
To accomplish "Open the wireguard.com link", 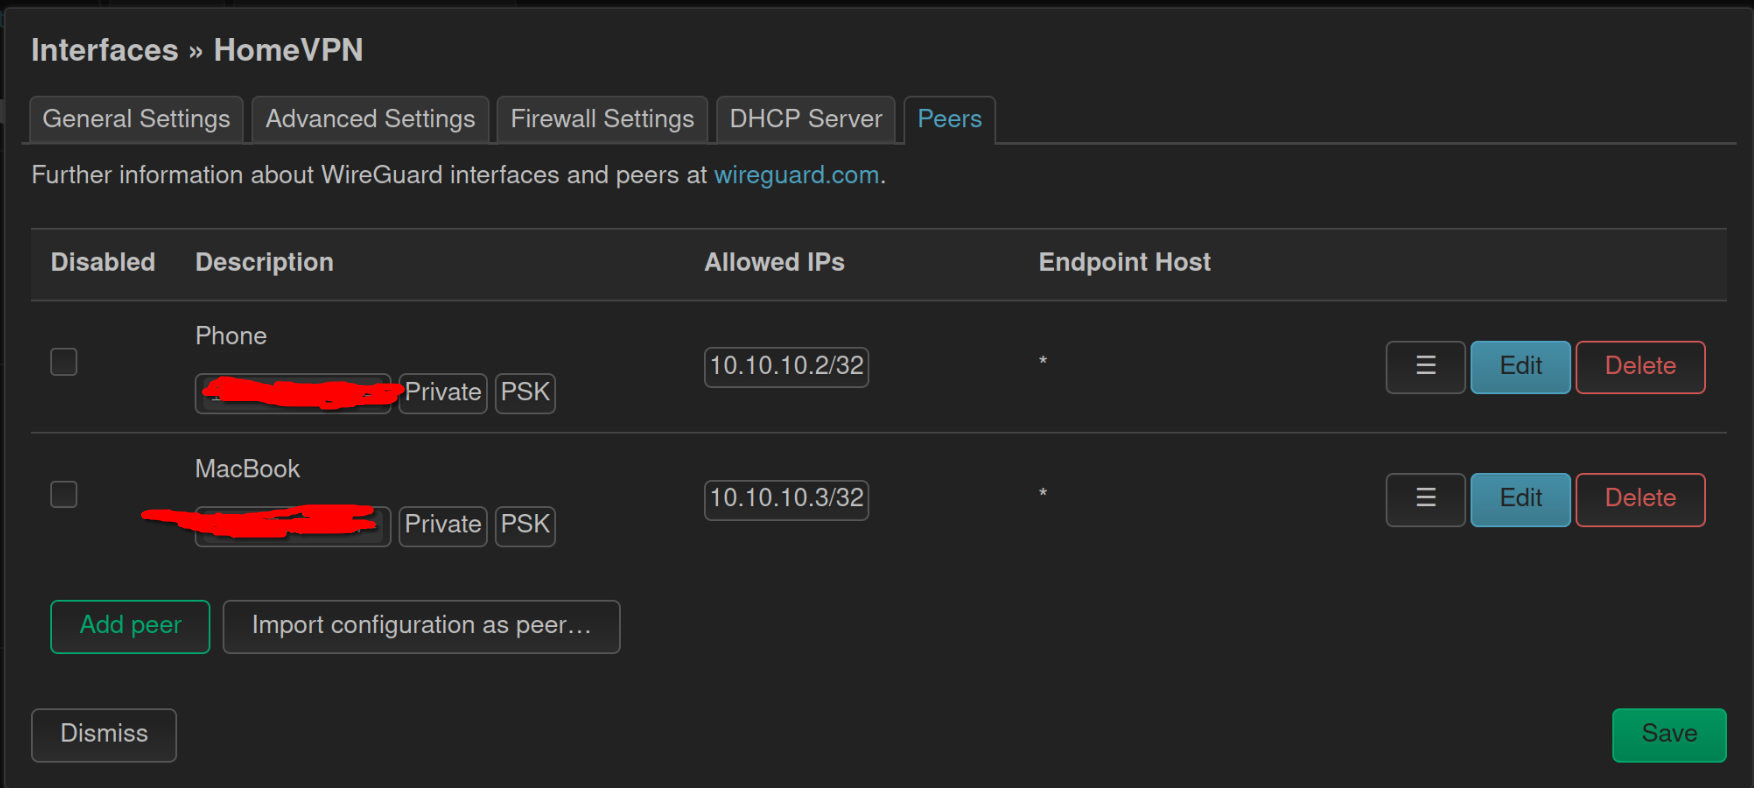I will [797, 175].
